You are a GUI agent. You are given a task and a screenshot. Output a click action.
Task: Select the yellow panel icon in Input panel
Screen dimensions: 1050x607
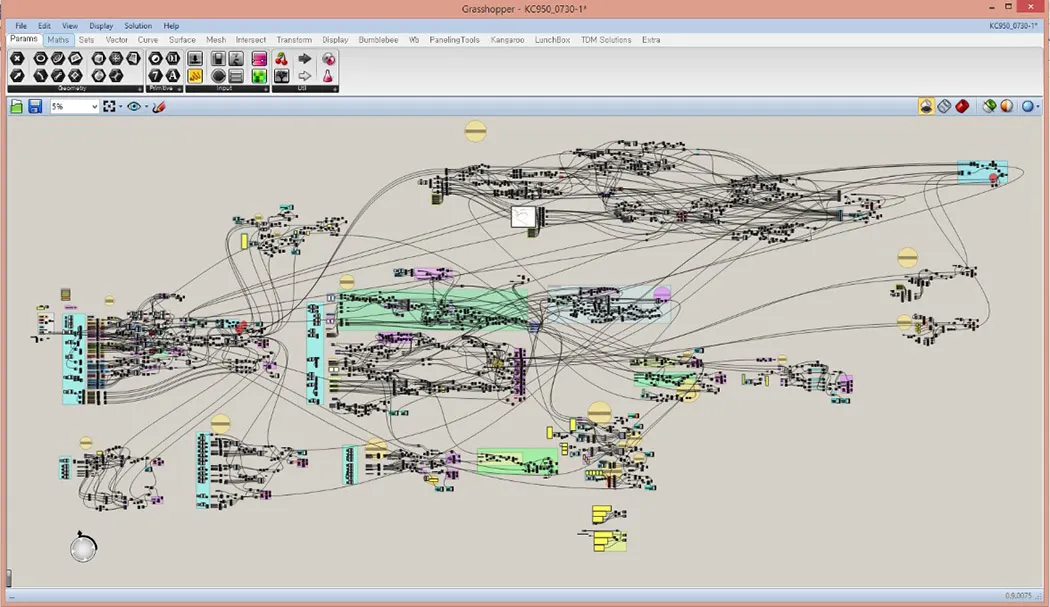[x=195, y=76]
